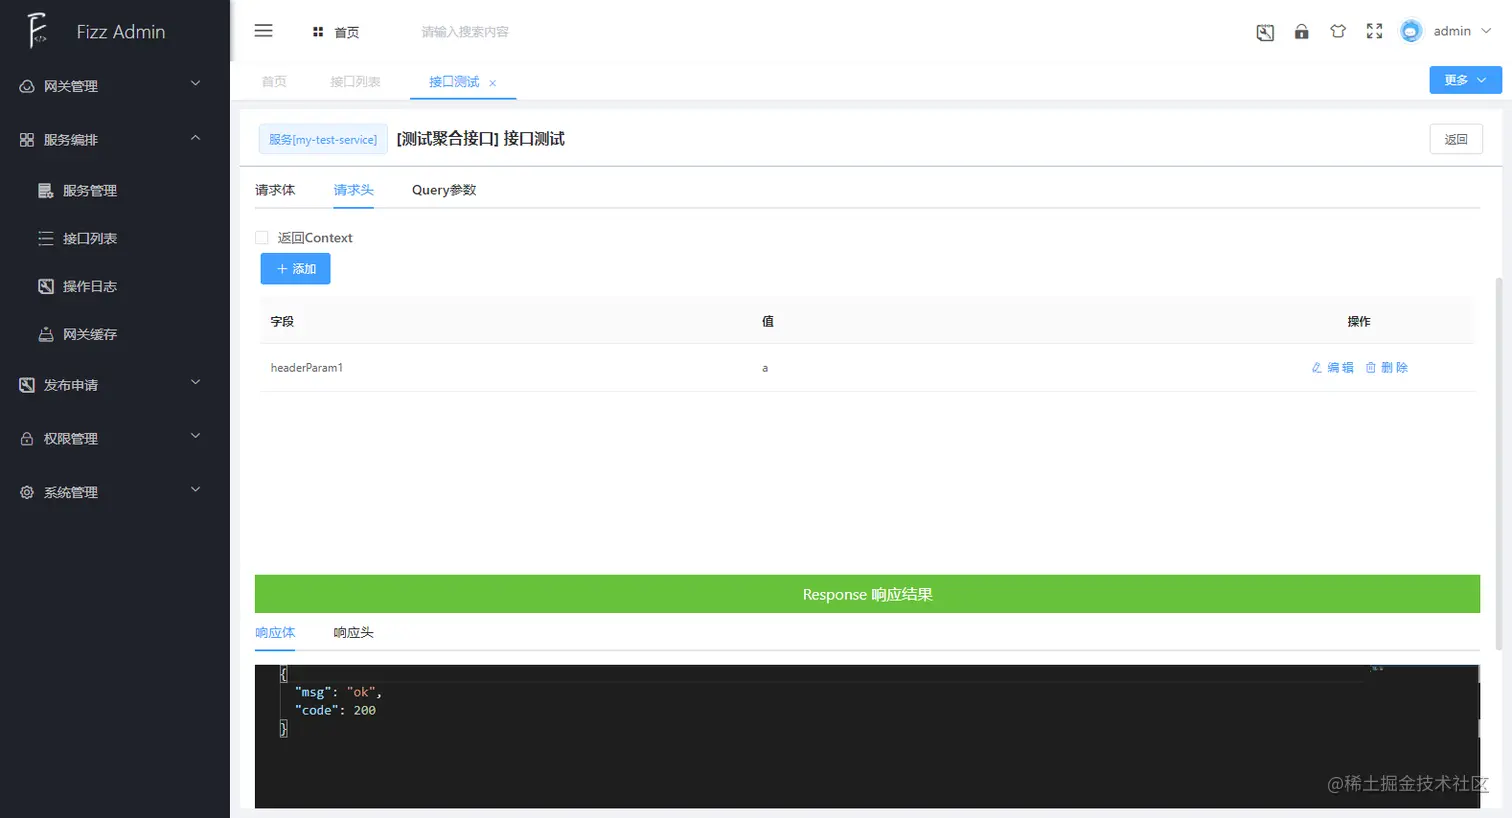Click the 网关管理 sidebar icon
Image resolution: width=1512 pixels, height=818 pixels.
pos(27,86)
